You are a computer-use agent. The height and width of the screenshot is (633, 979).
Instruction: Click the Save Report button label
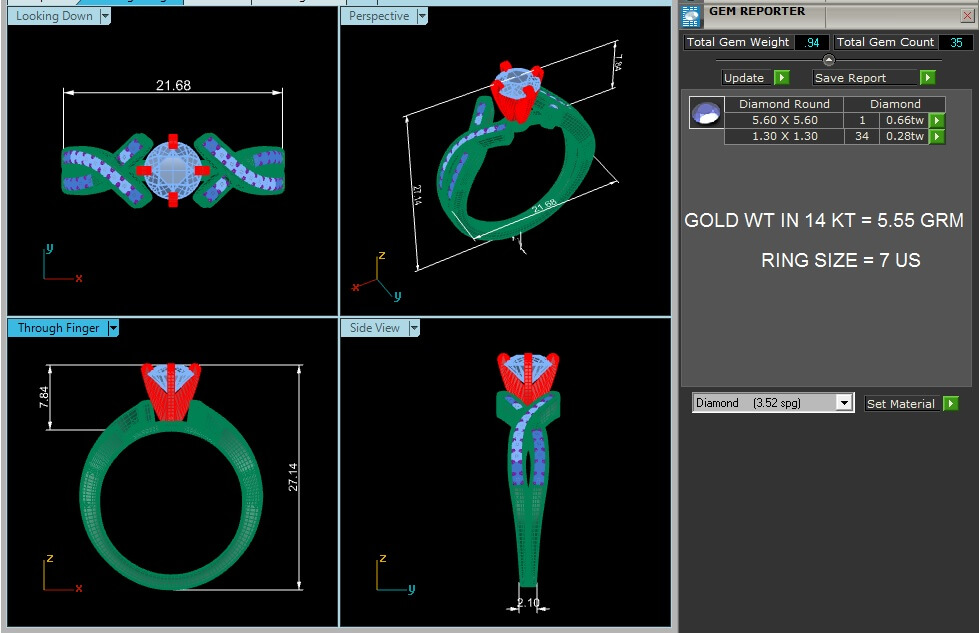pos(851,78)
